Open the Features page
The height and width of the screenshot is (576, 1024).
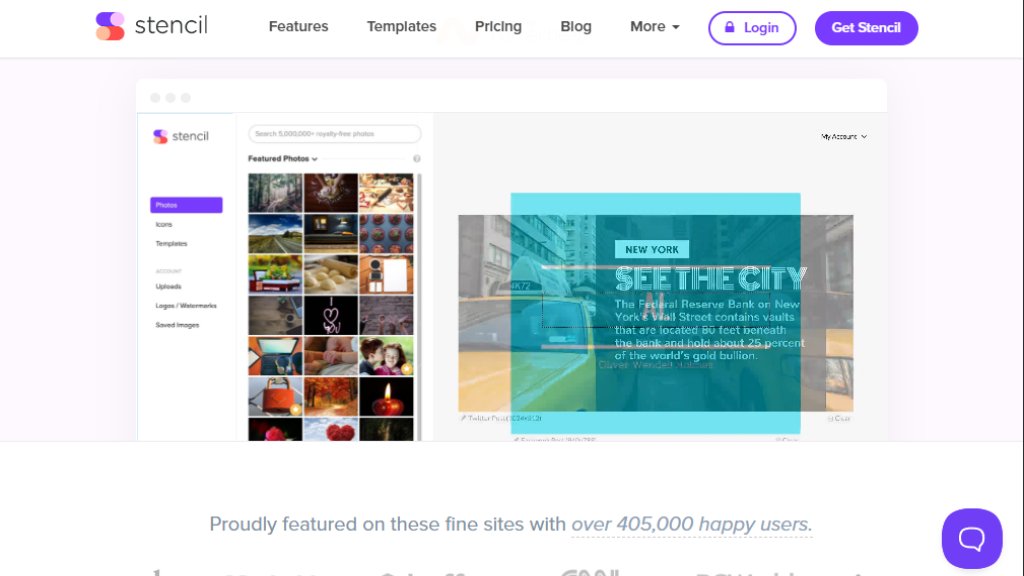coord(298,27)
